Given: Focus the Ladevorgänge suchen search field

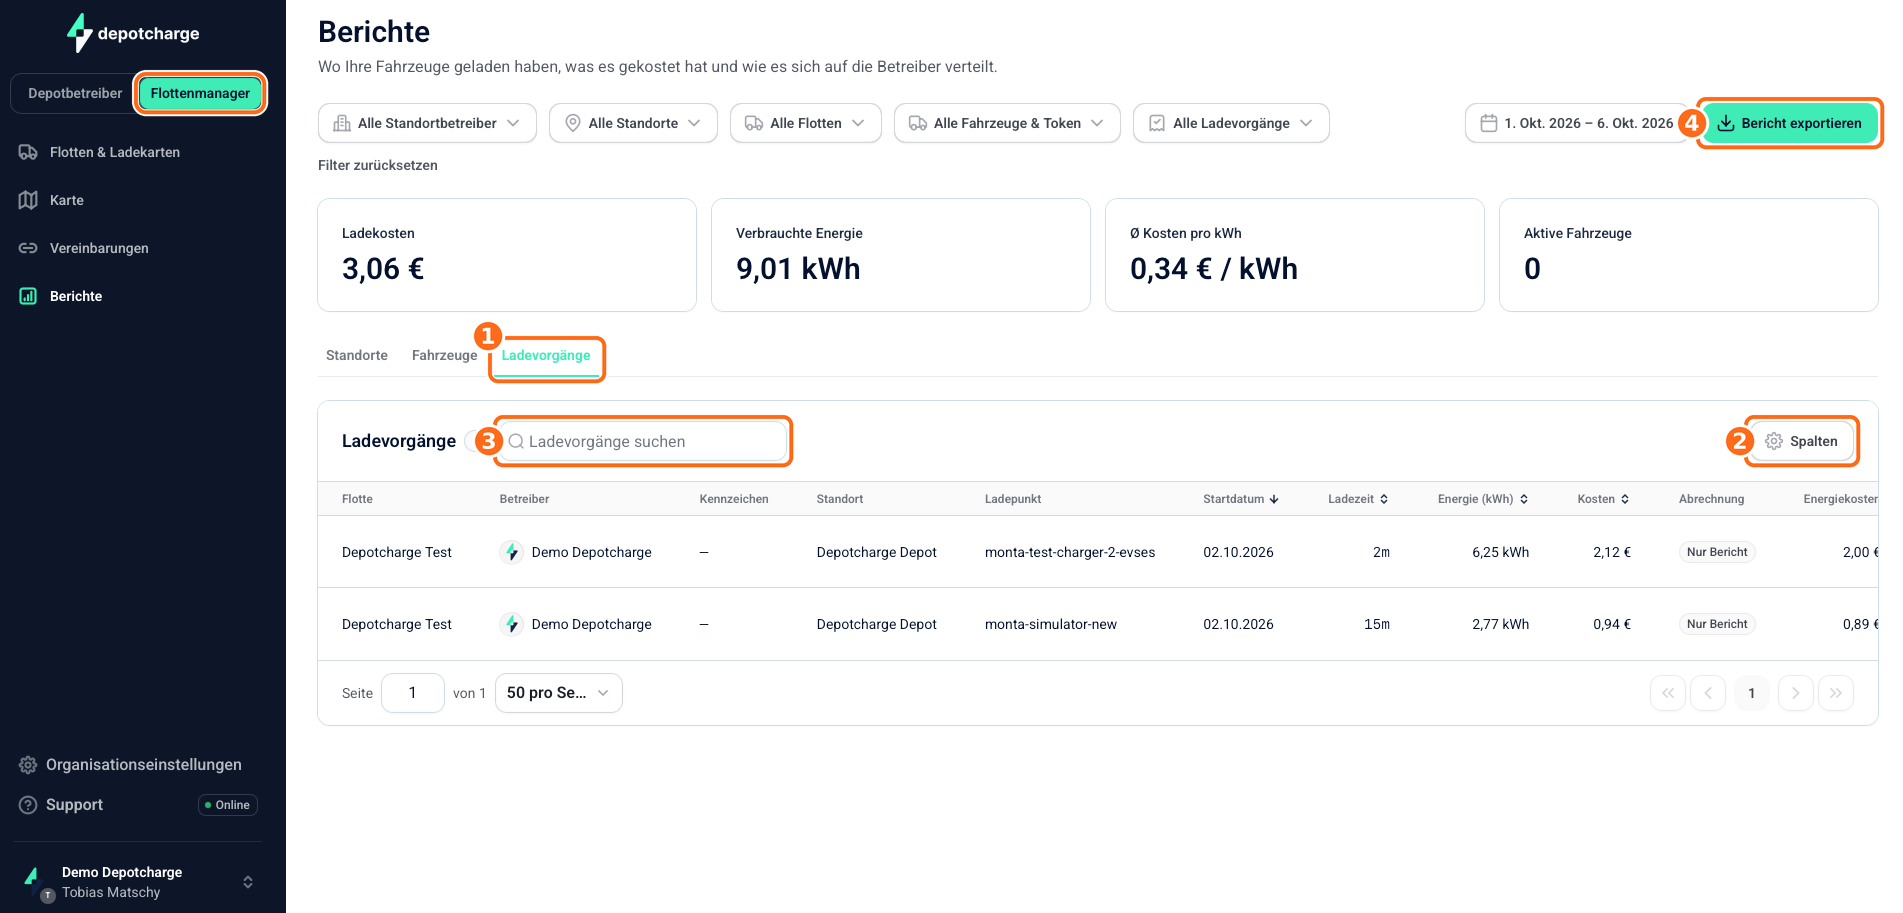Looking at the screenshot, I should pos(643,441).
